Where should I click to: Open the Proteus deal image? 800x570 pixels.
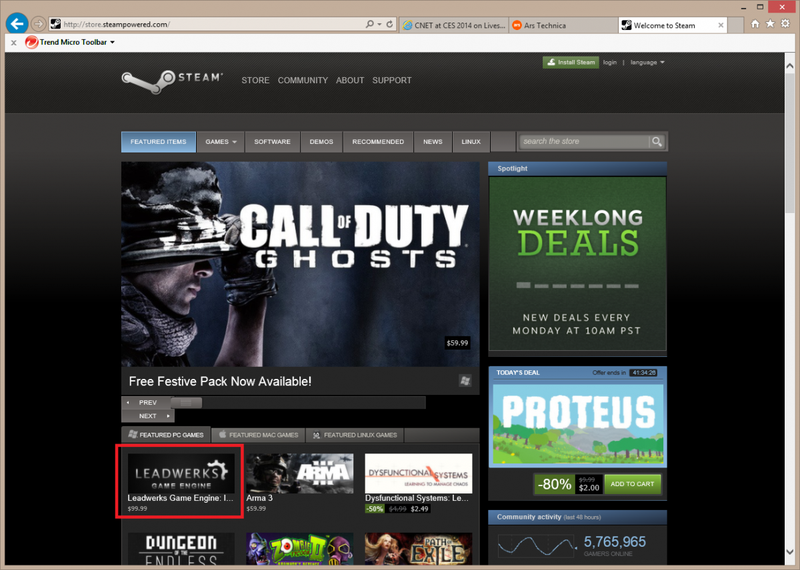click(x=578, y=423)
